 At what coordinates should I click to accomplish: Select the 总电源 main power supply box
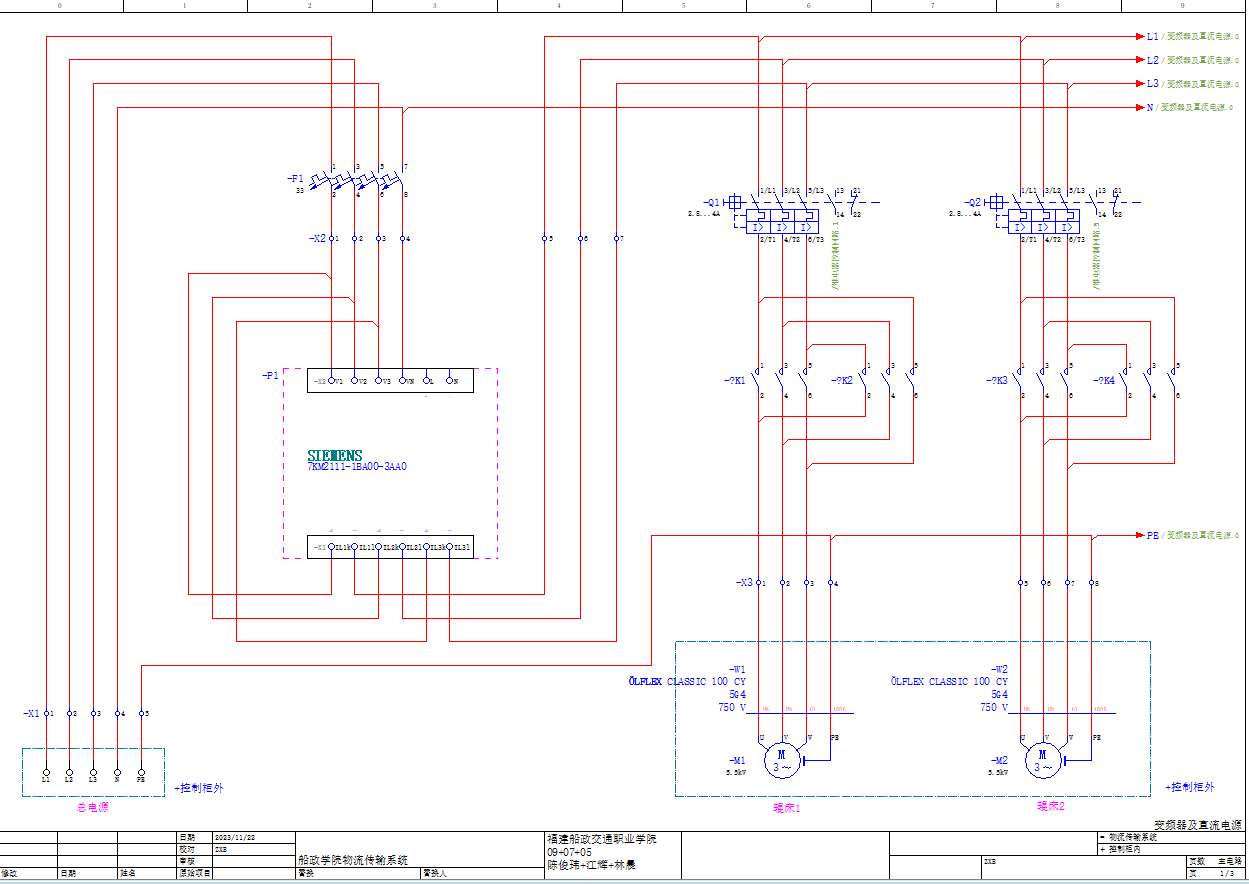pos(93,772)
